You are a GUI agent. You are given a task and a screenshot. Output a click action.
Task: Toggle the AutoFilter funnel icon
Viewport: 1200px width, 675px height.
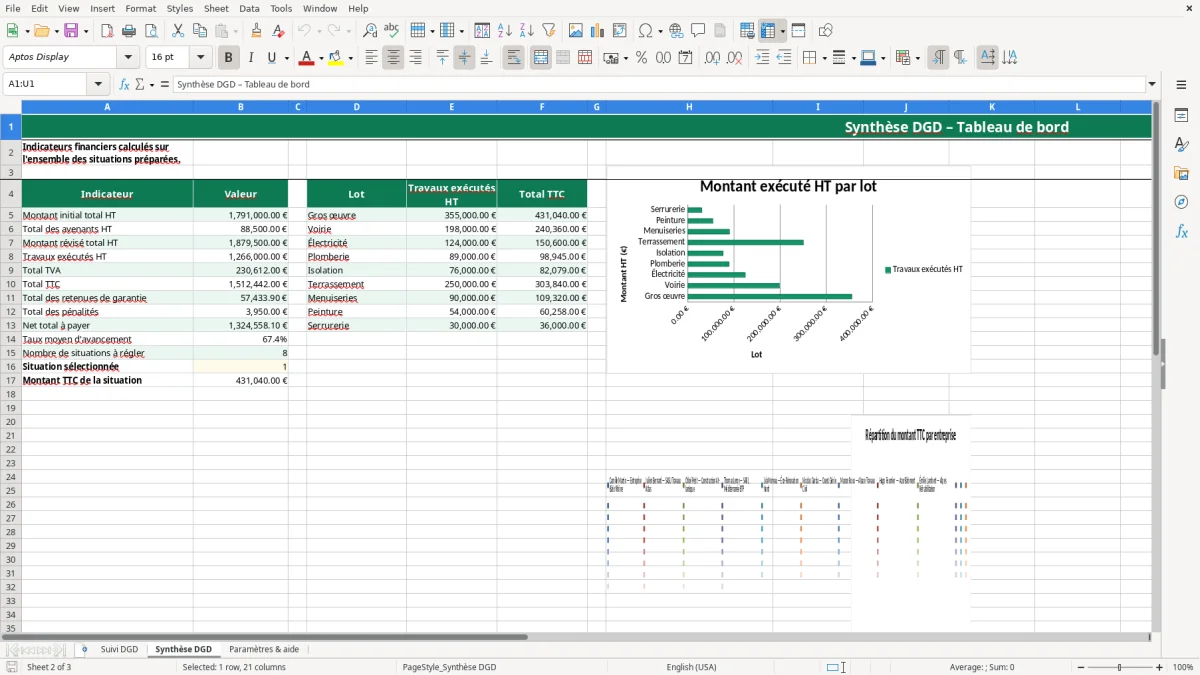pyautogui.click(x=549, y=31)
